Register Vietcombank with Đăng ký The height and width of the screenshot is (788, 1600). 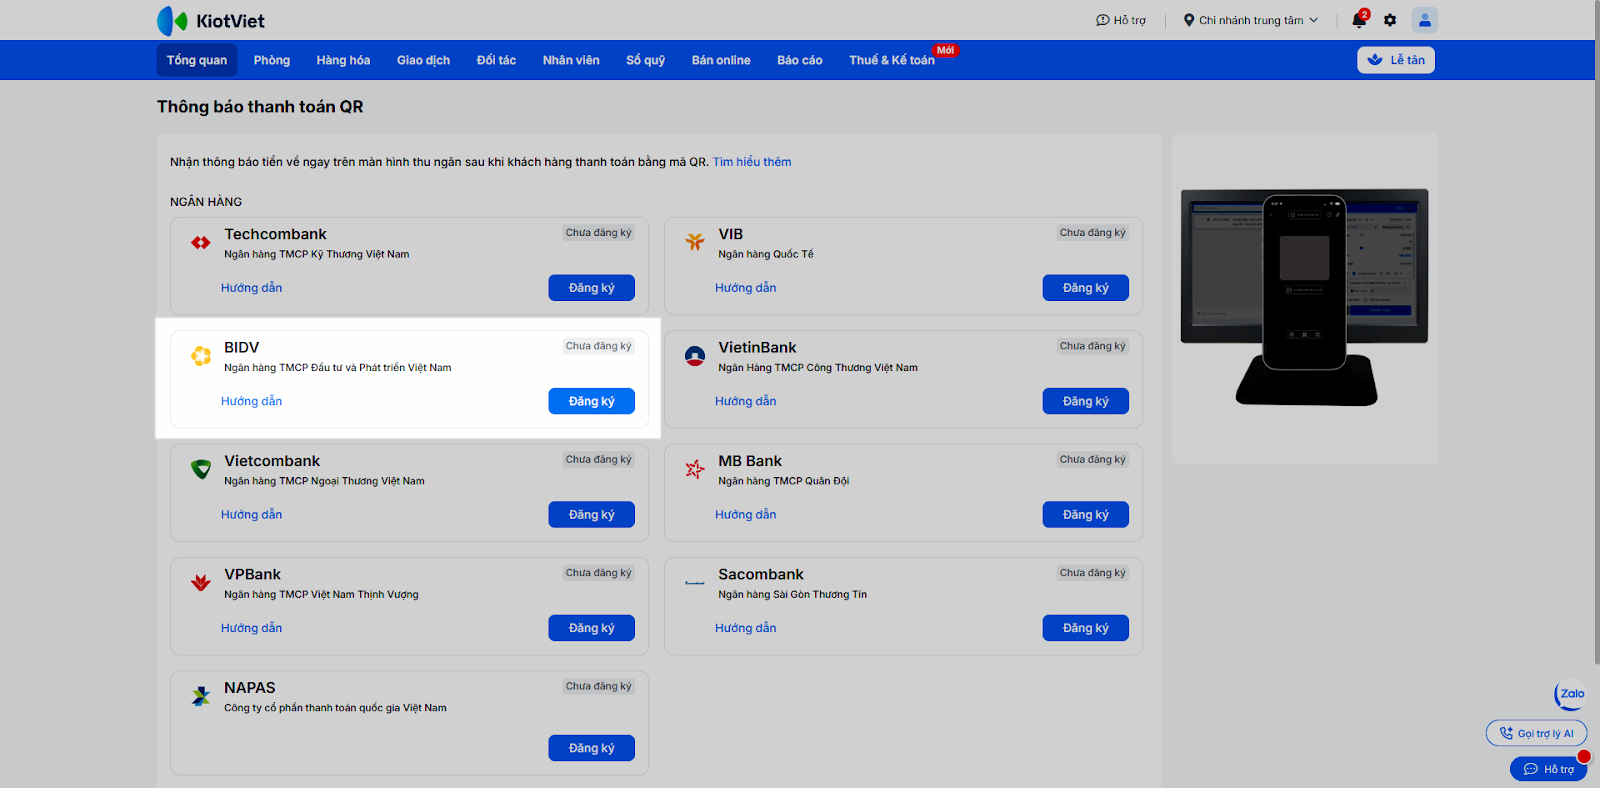point(592,515)
